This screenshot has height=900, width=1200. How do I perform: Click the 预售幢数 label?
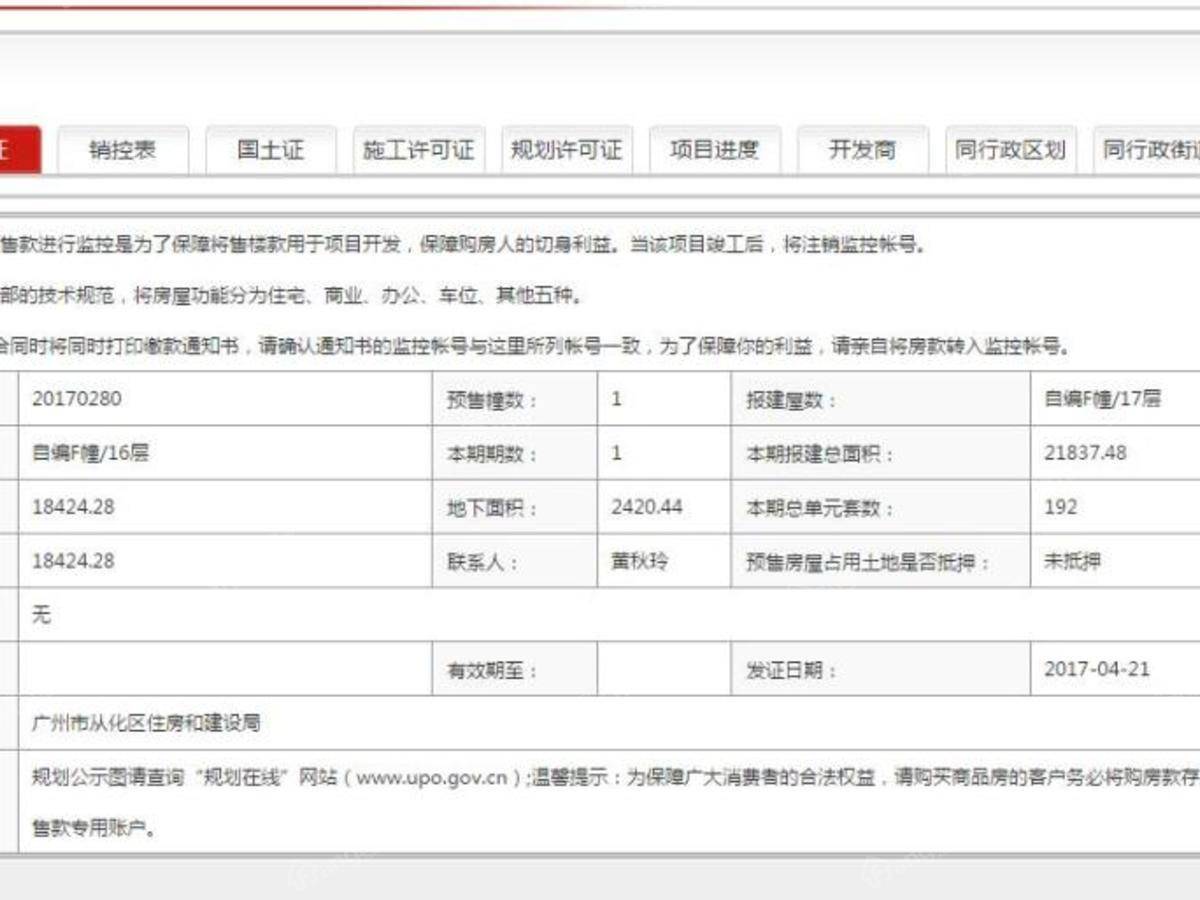(x=491, y=400)
